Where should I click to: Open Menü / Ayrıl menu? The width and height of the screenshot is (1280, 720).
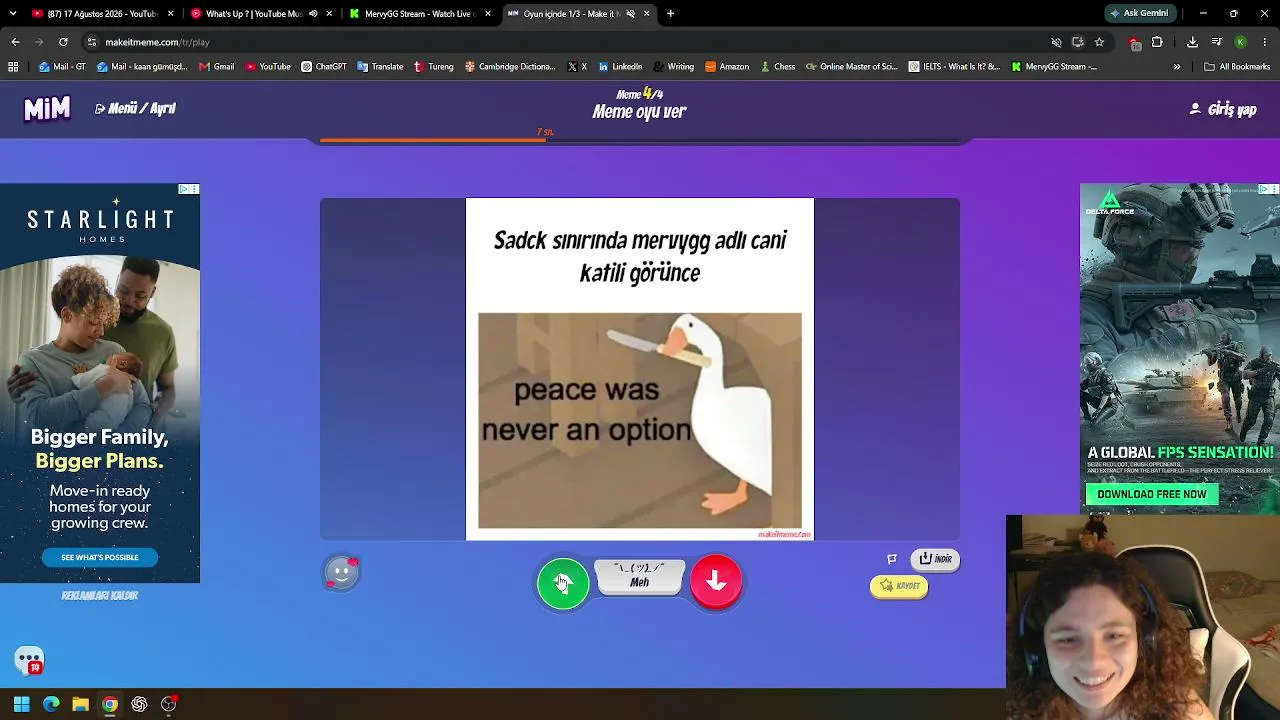(x=135, y=109)
